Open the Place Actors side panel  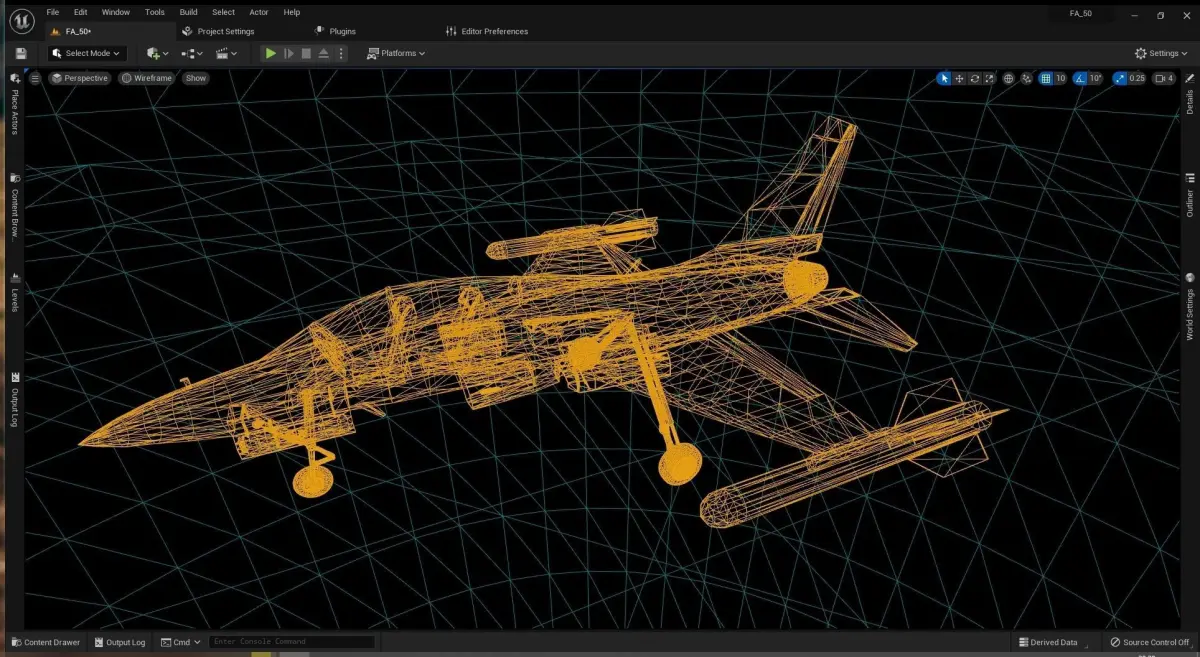point(14,103)
